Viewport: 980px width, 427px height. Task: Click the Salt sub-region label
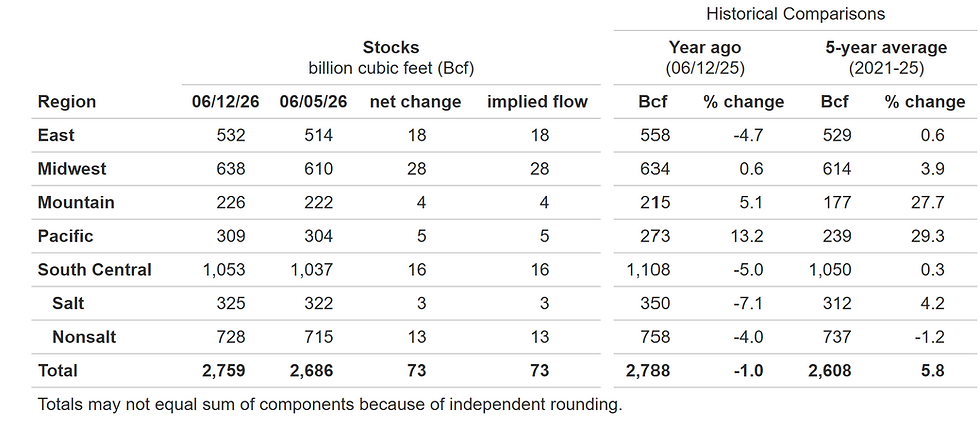68,304
